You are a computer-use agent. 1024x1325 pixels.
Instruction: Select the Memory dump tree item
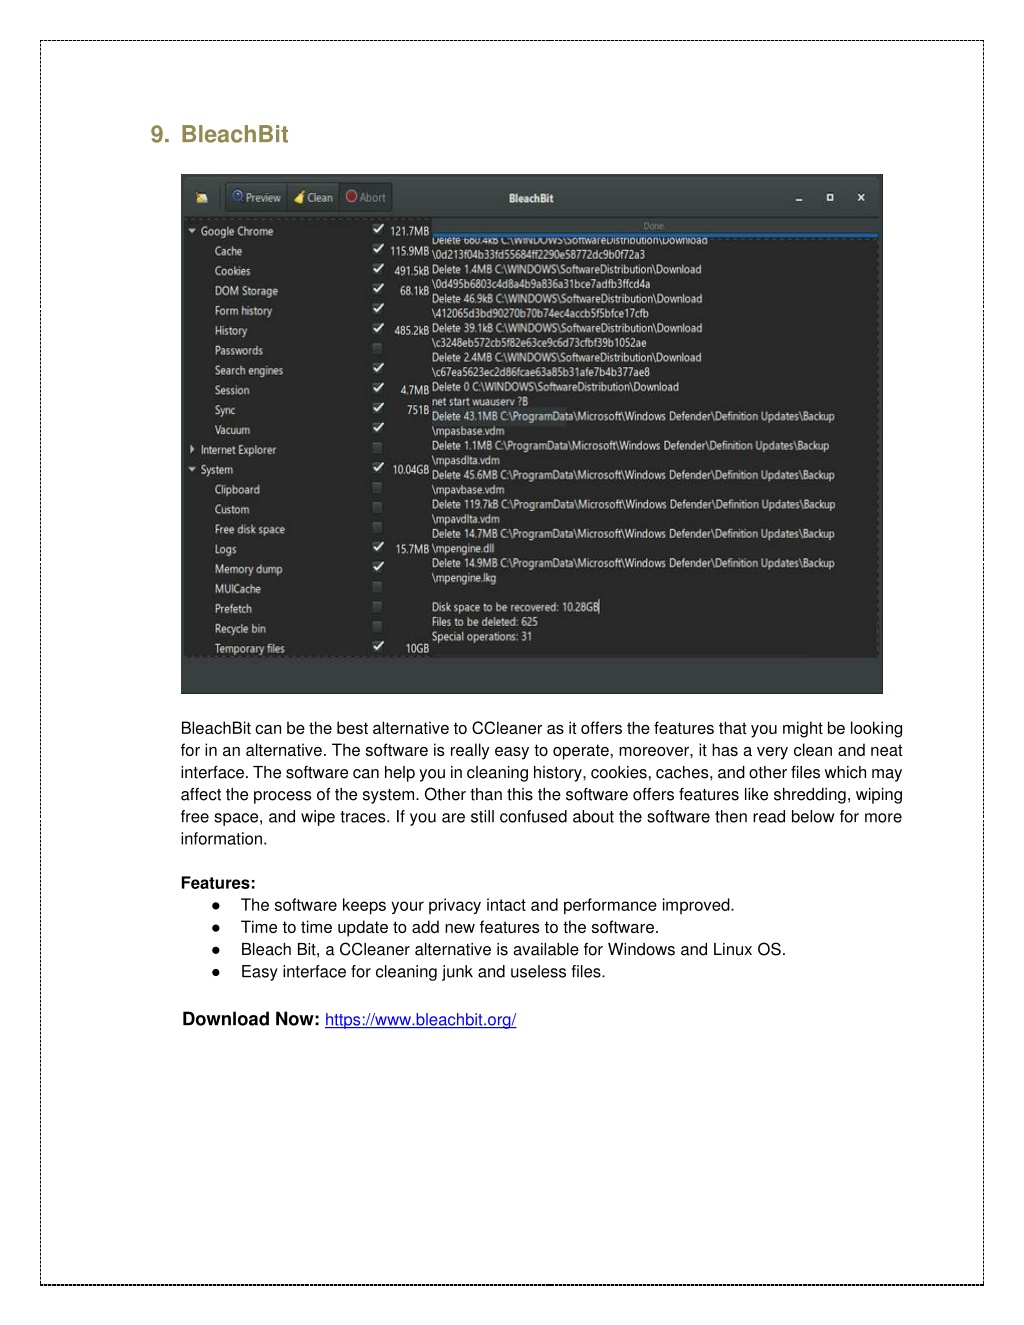[248, 569]
